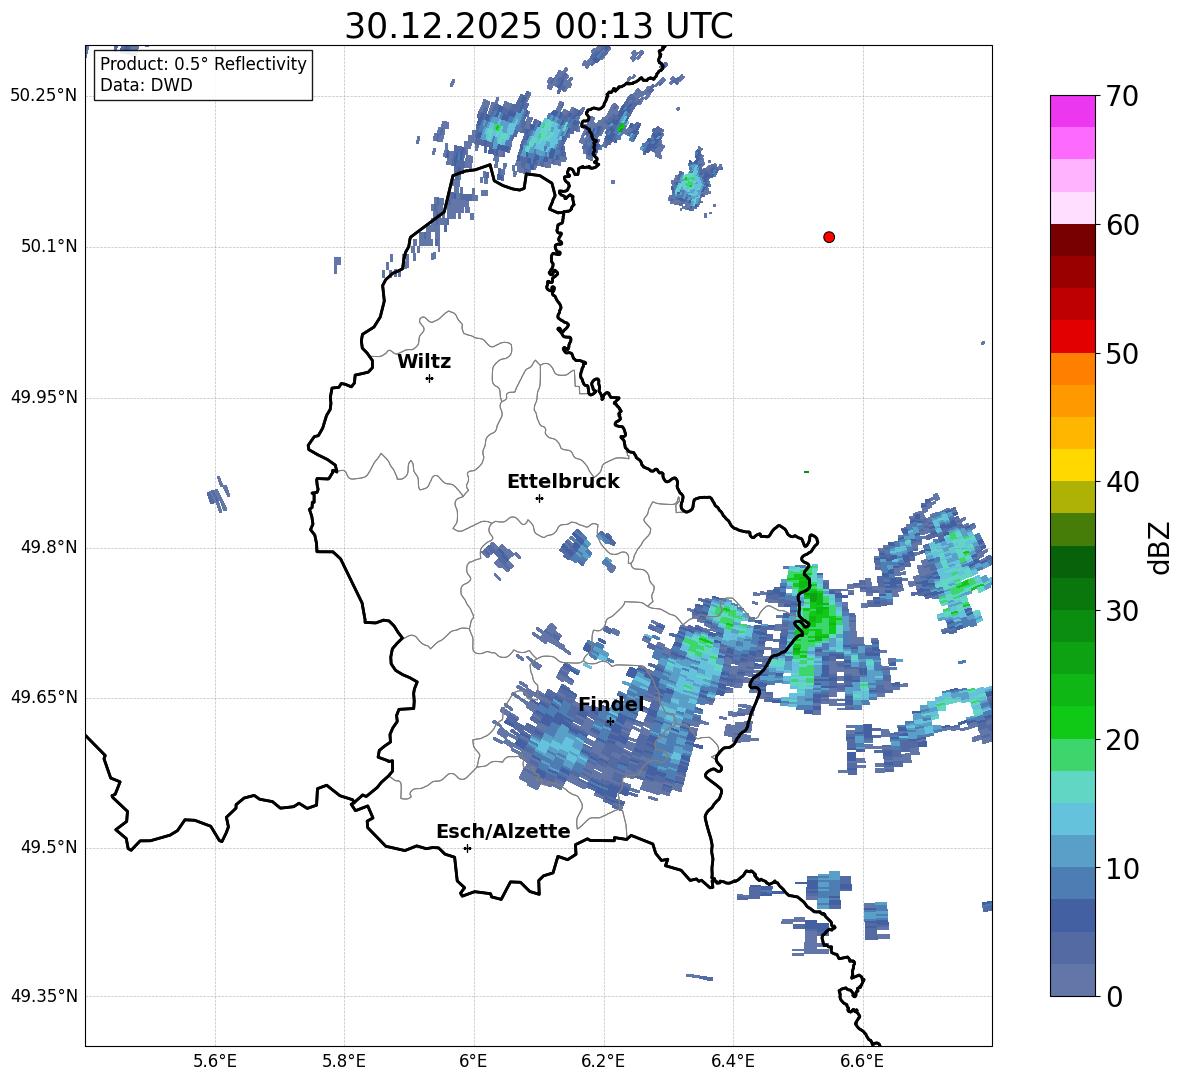Click the 6.6°E longitude label
The height and width of the screenshot is (1081, 1184).
tap(862, 1061)
